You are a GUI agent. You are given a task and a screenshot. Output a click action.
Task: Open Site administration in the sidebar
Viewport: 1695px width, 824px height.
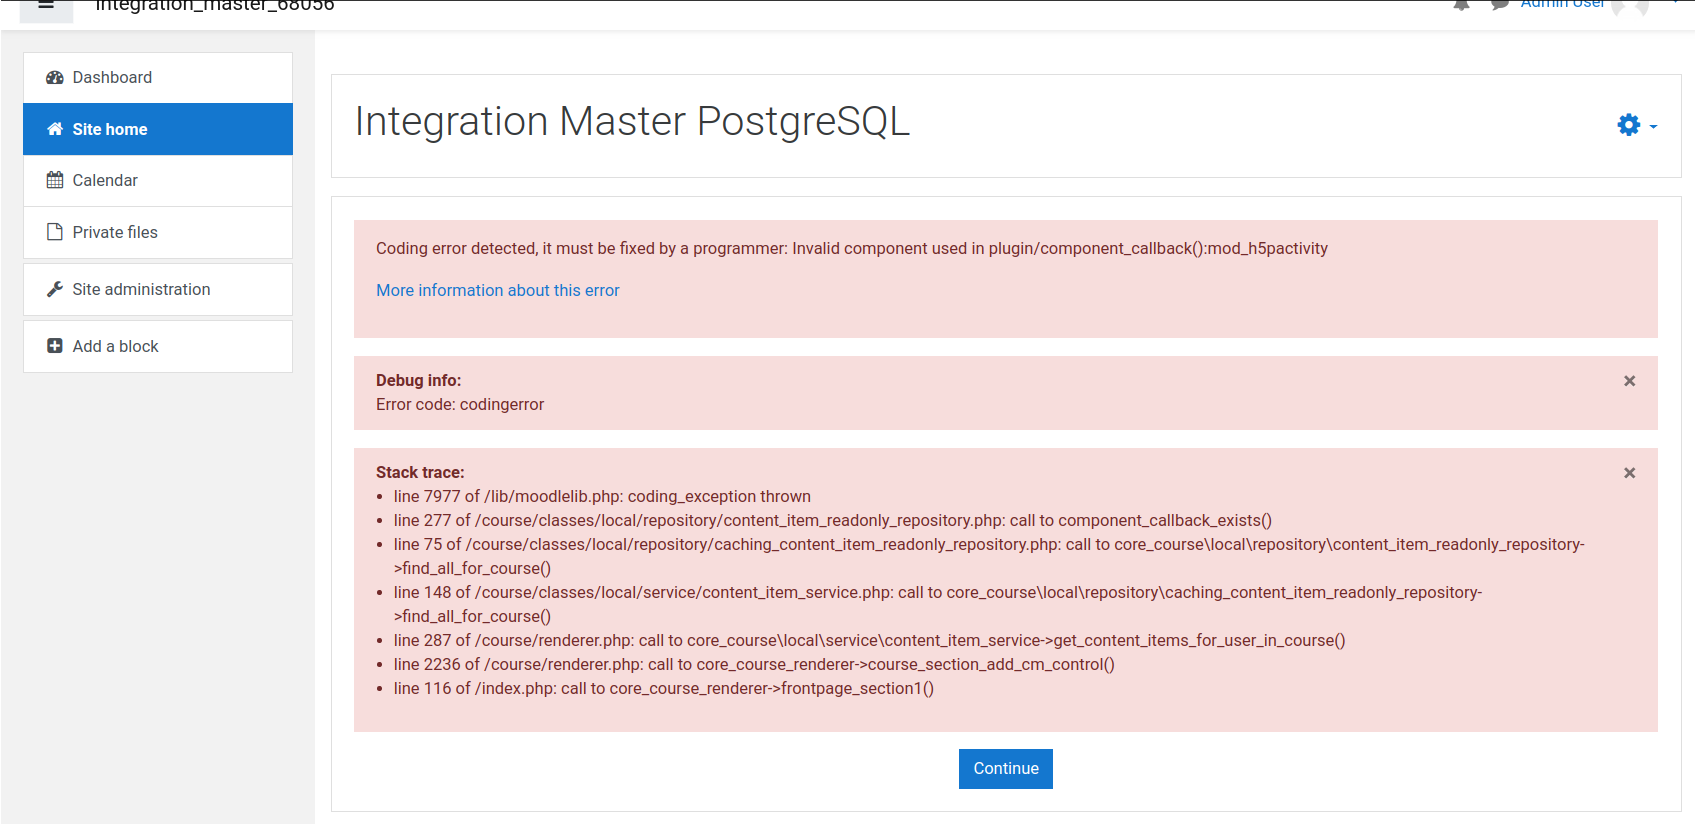click(x=158, y=289)
